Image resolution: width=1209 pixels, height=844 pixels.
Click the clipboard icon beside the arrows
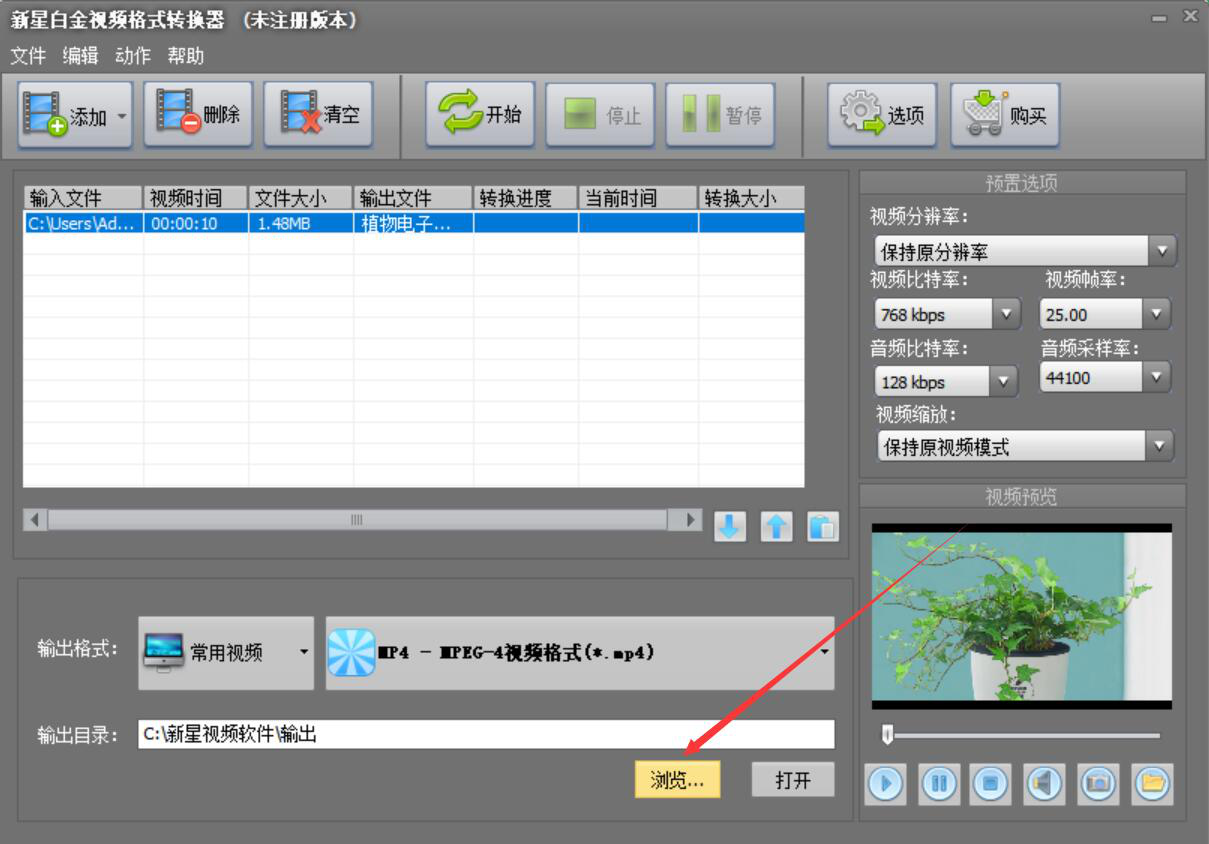tap(822, 526)
